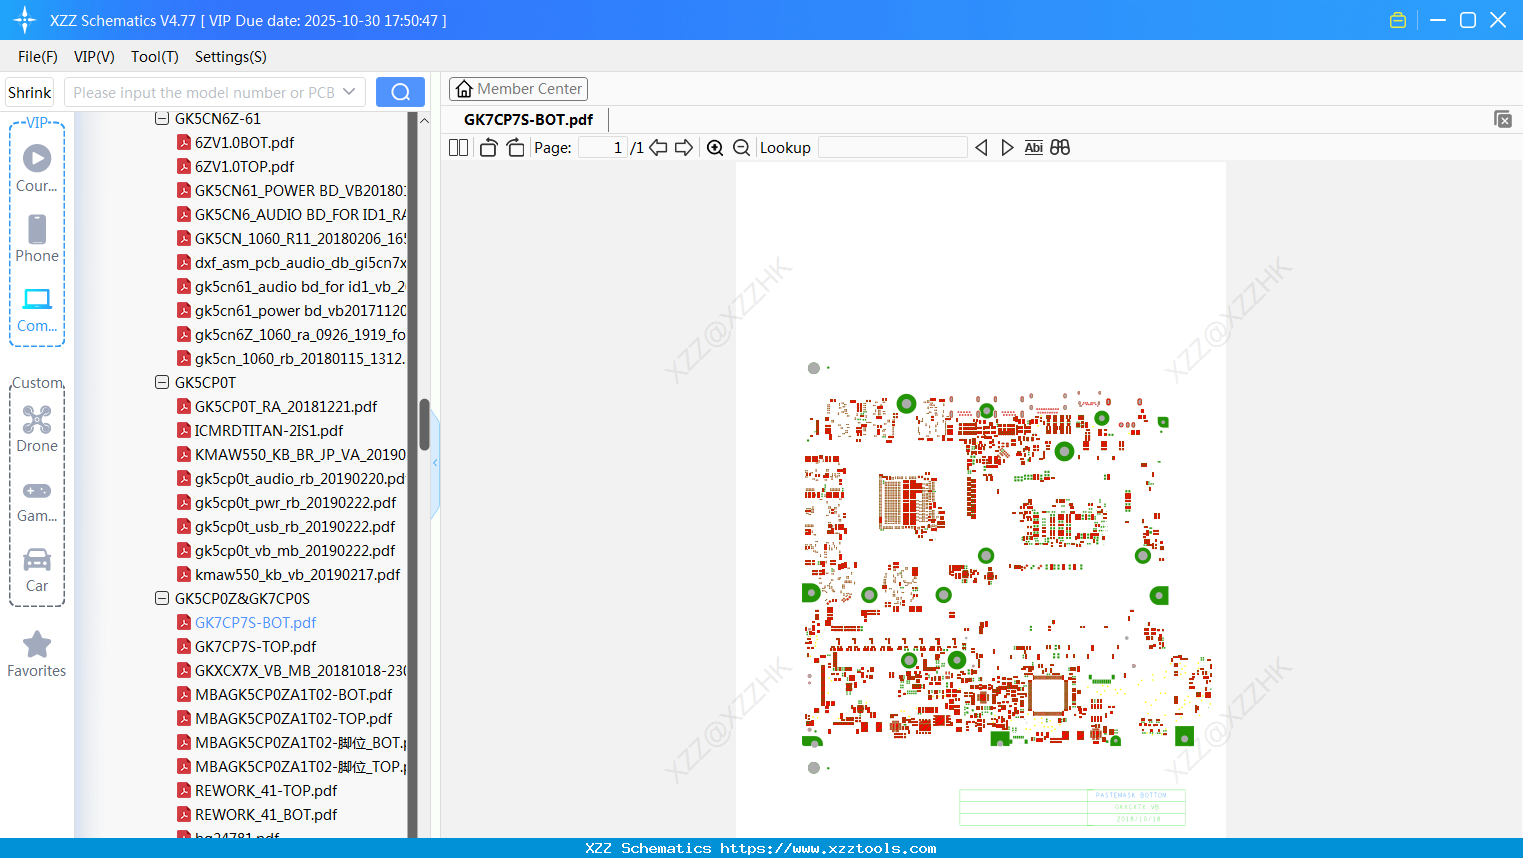Open the Settings(S) menu

(231, 57)
